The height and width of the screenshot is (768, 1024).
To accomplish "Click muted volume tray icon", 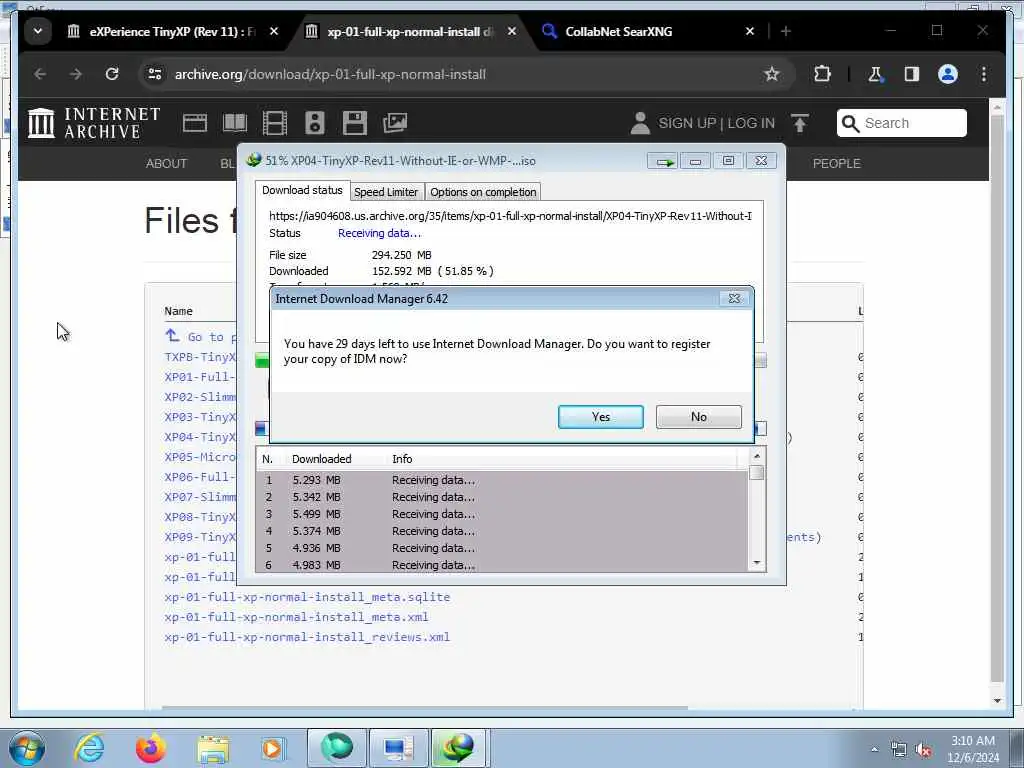I will click(923, 750).
